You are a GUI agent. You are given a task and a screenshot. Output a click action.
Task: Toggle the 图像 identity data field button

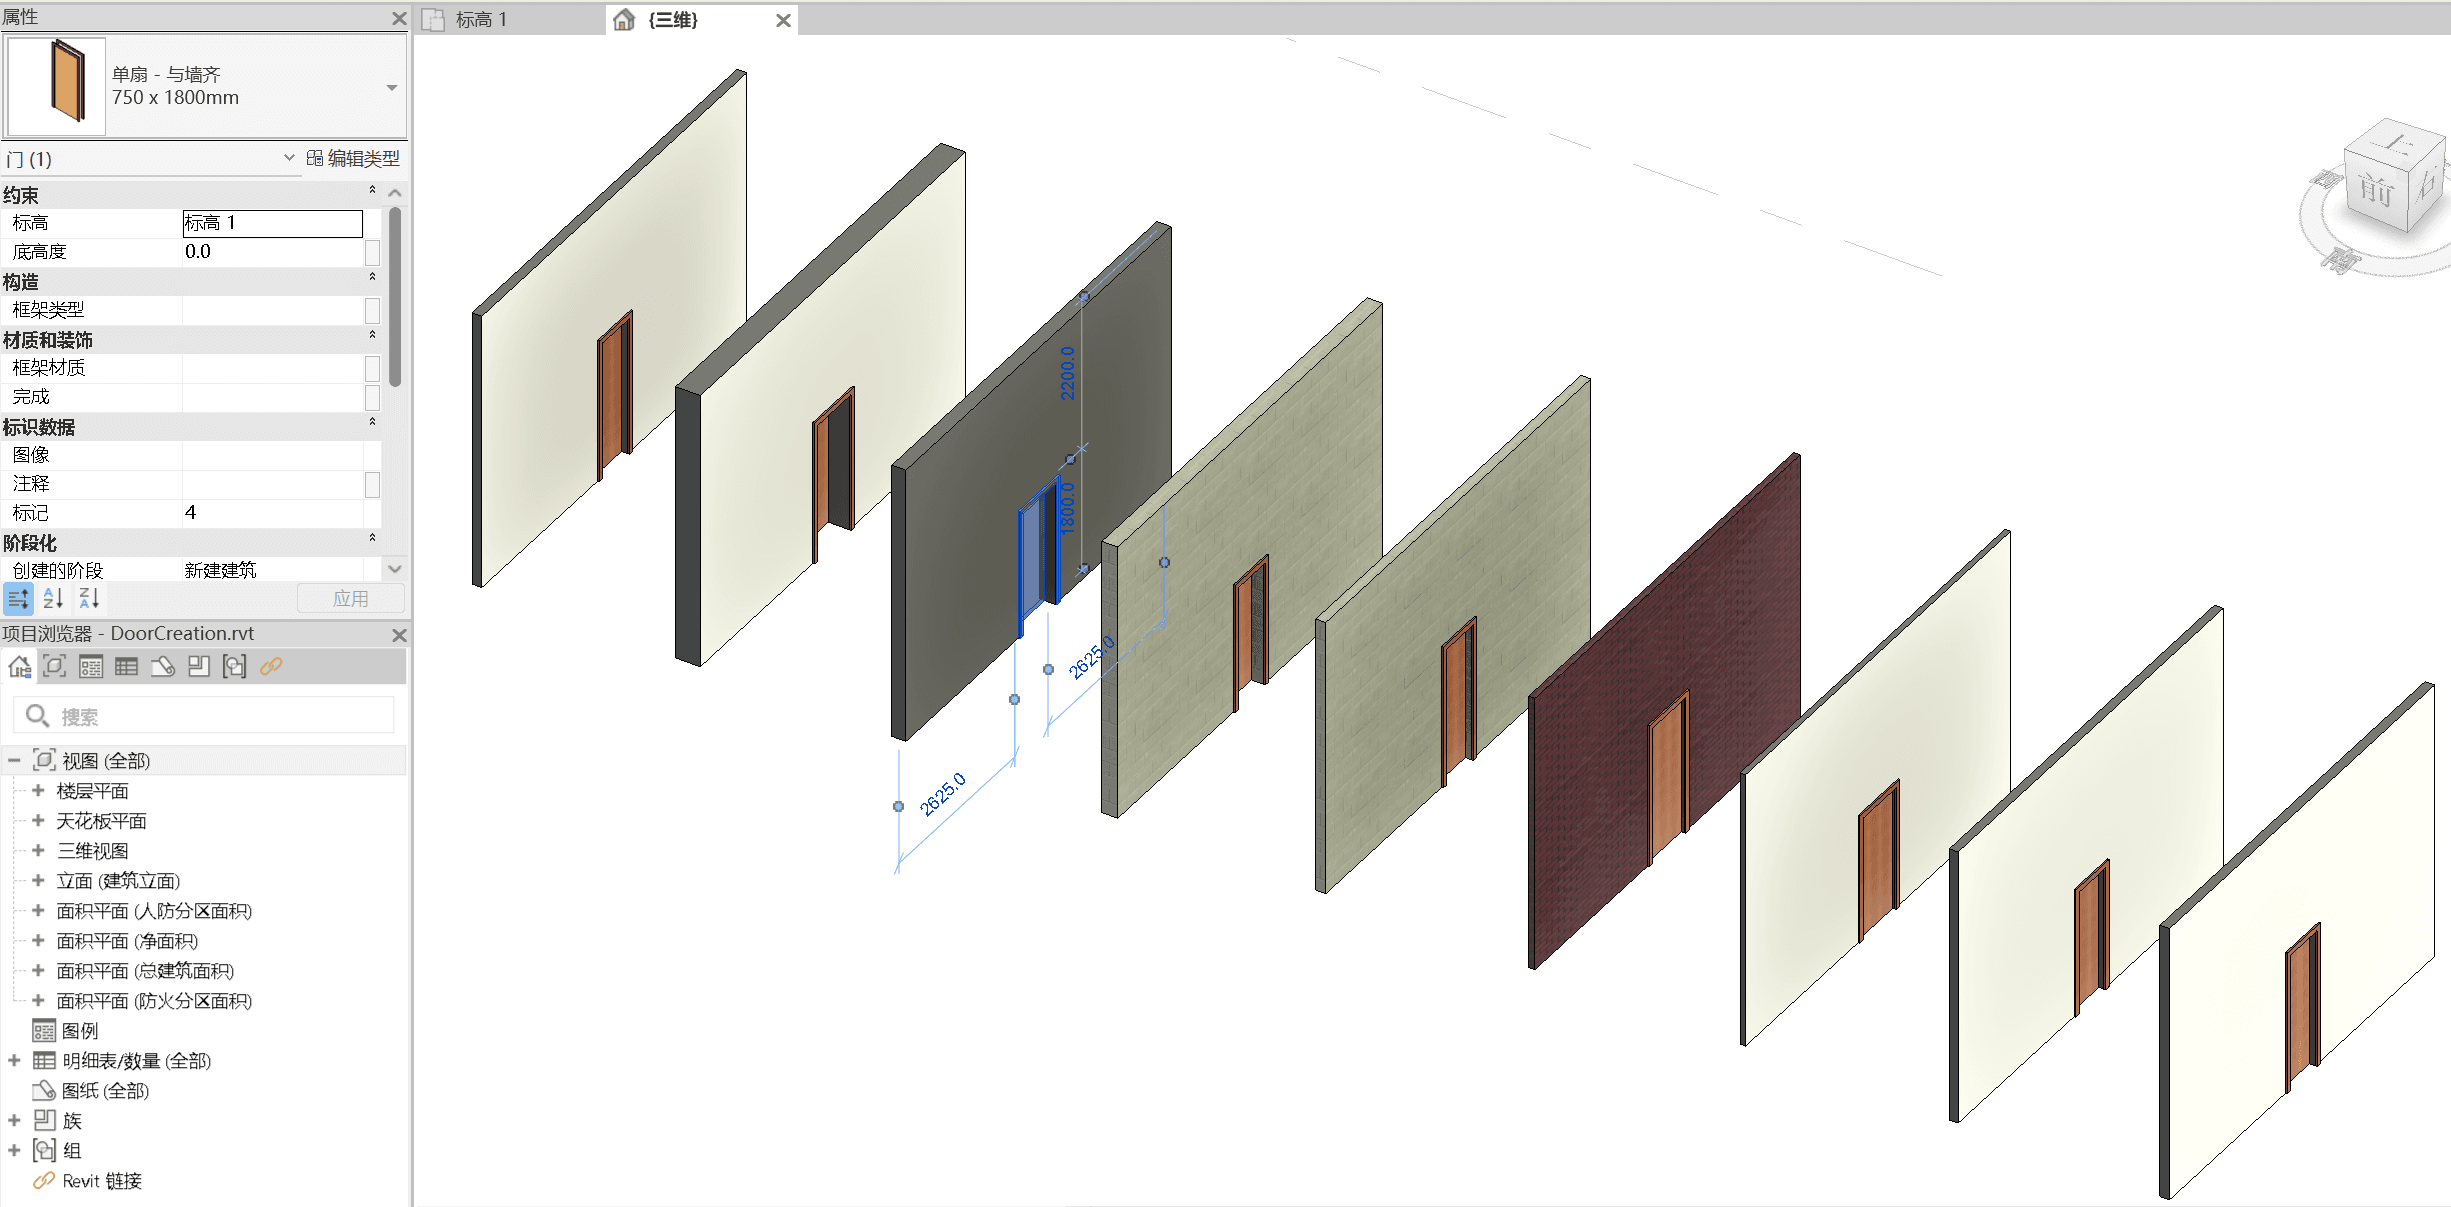click(373, 454)
